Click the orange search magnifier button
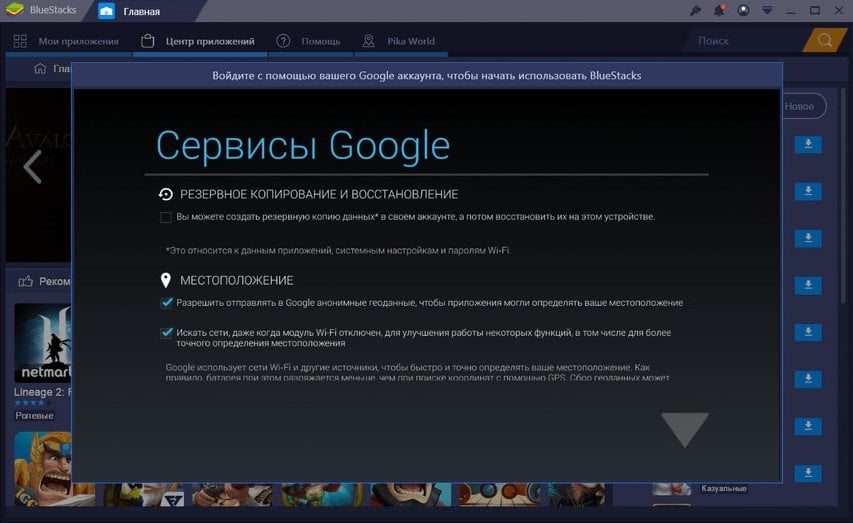This screenshot has width=853, height=523. tap(825, 41)
